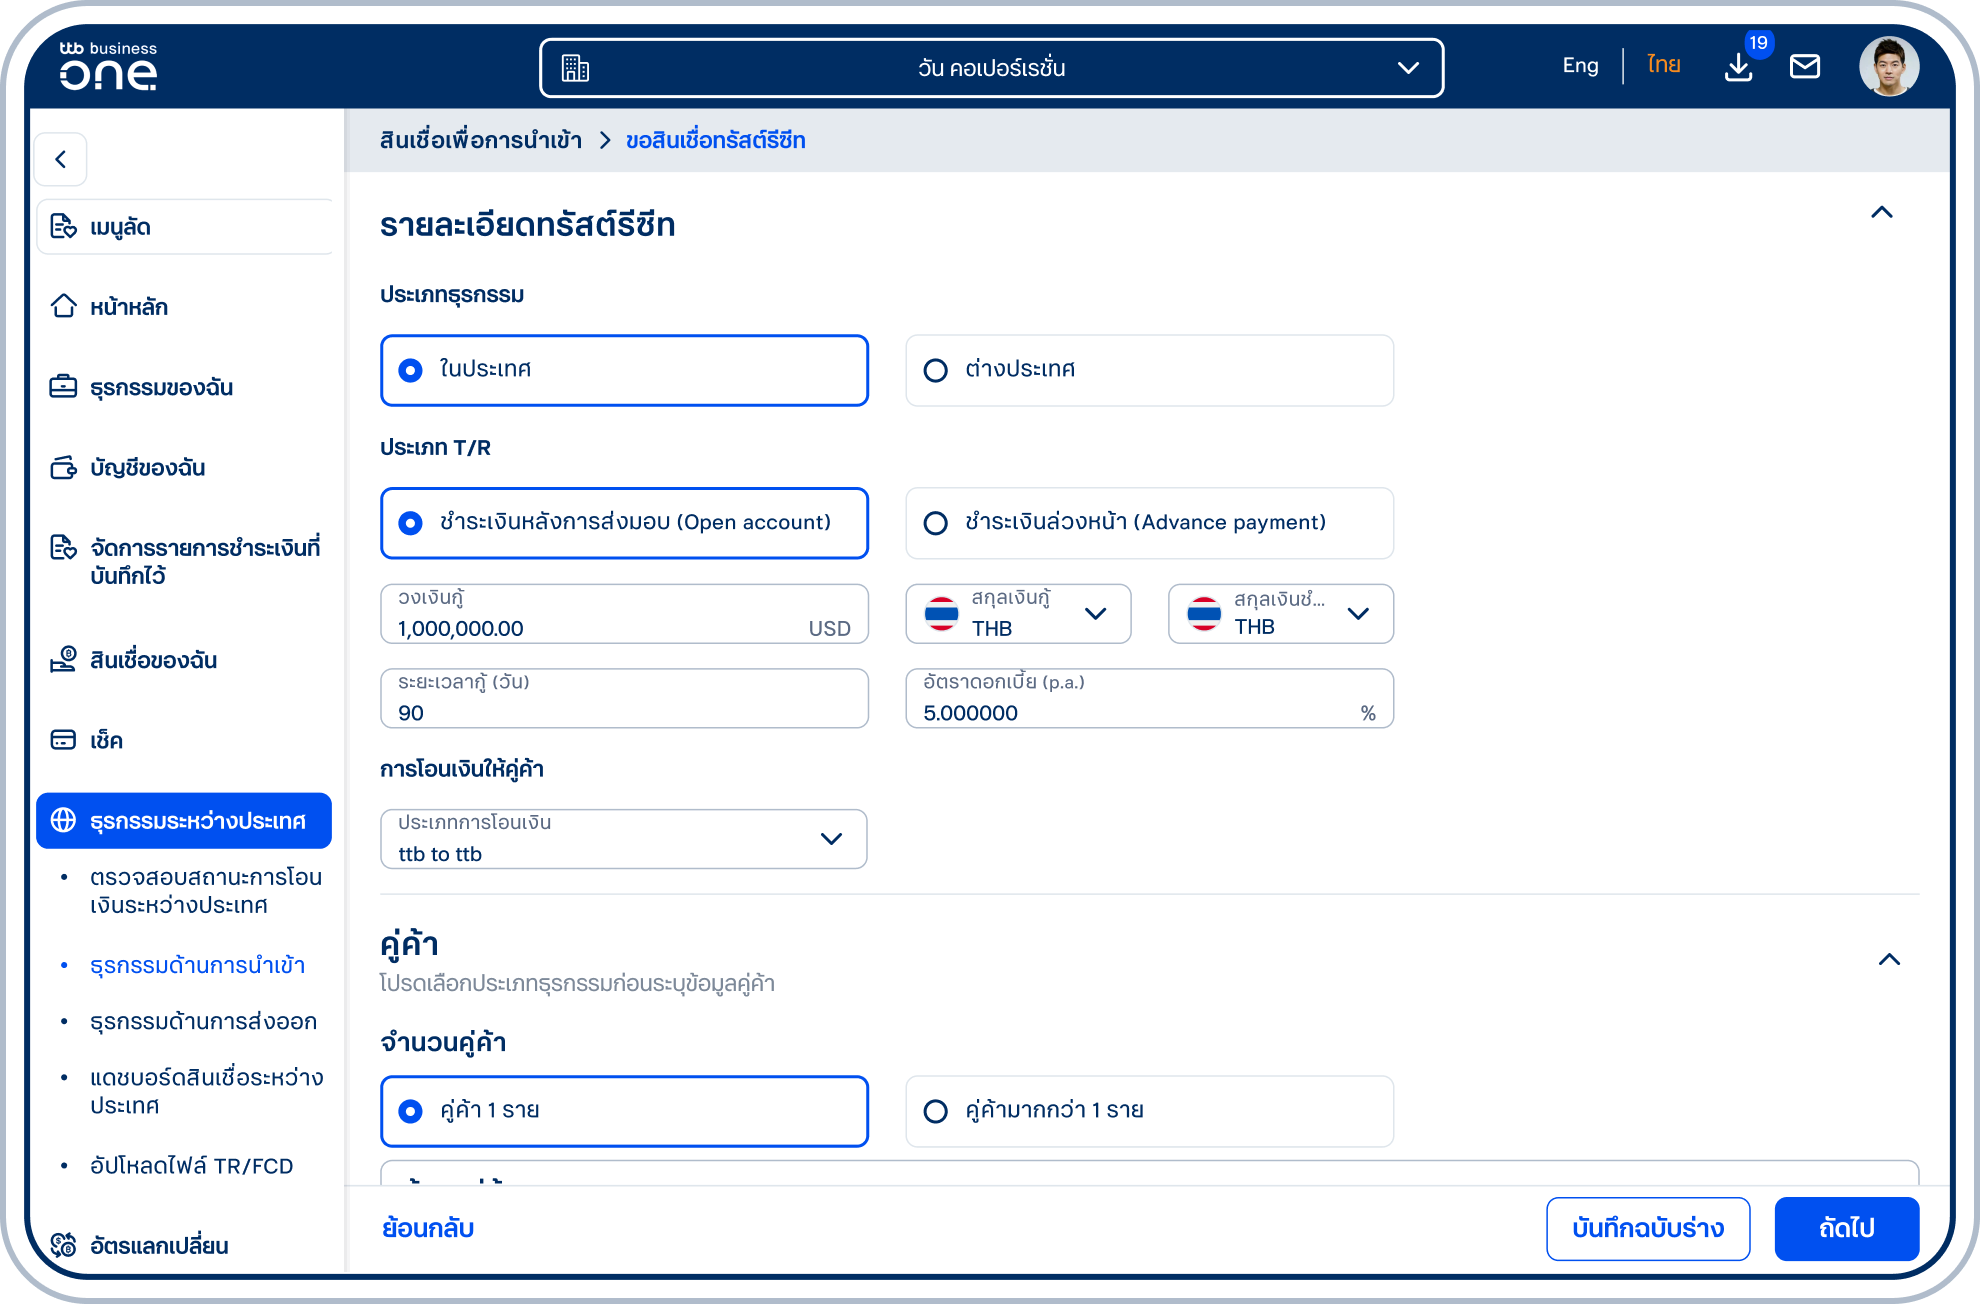Switch language to Eng
This screenshot has width=1980, height=1304.
(x=1580, y=66)
